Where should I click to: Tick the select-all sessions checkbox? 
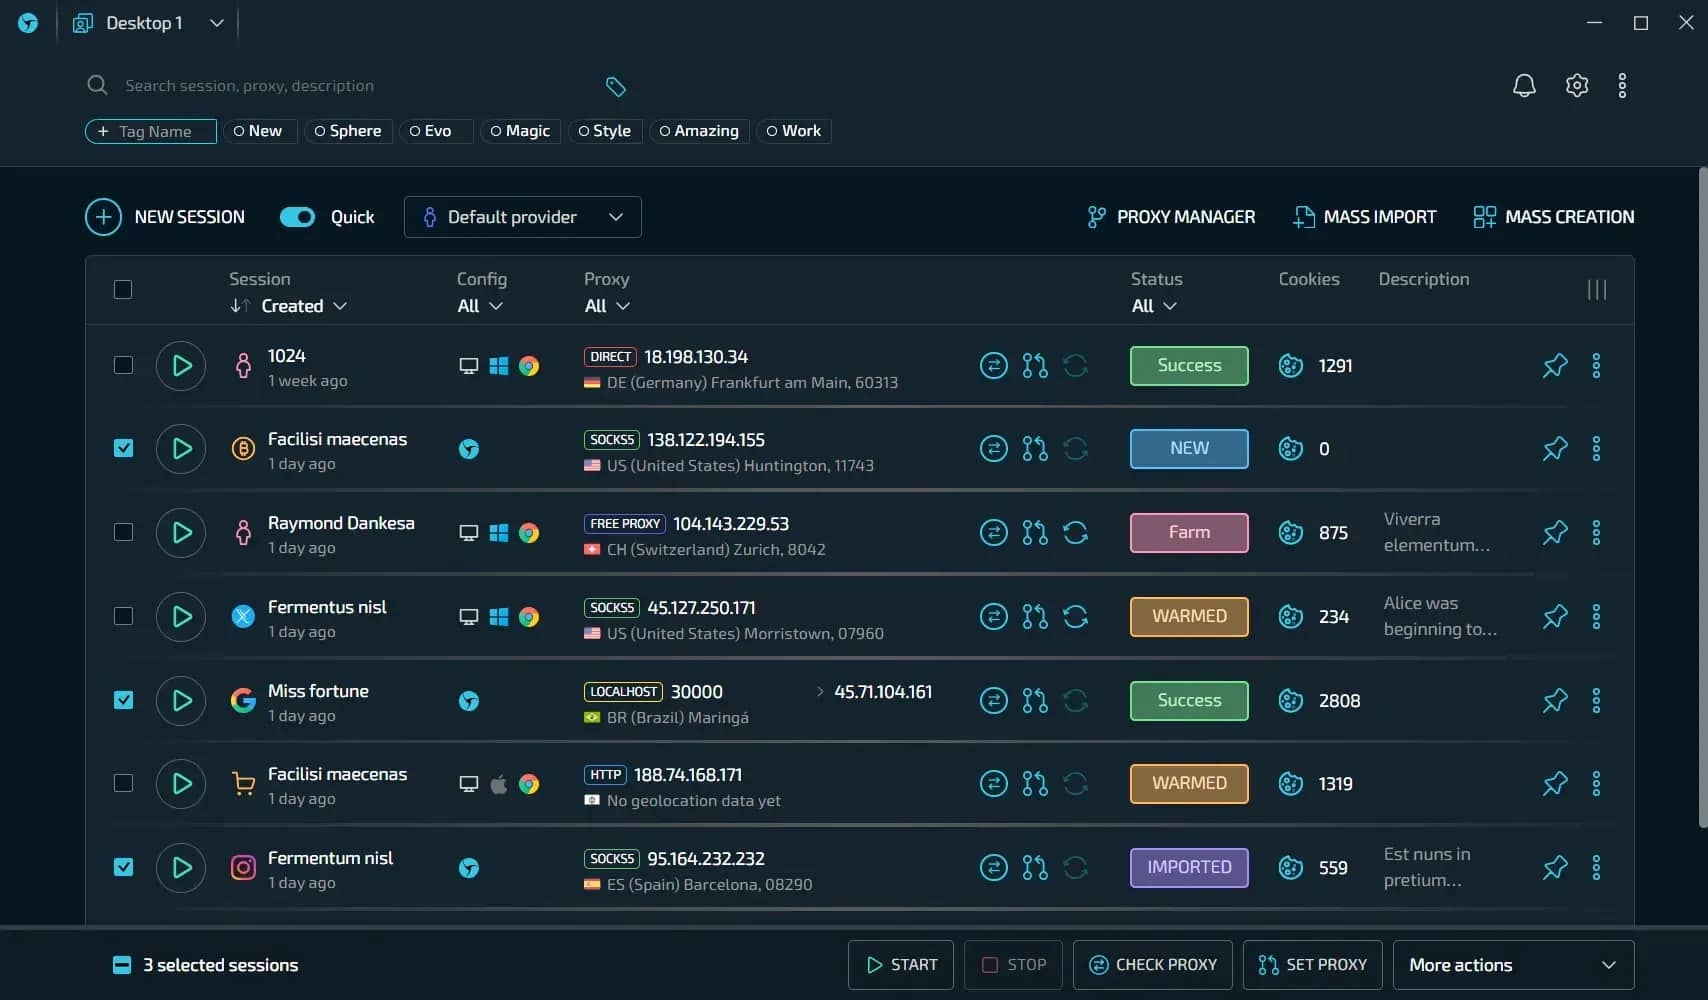coord(123,290)
